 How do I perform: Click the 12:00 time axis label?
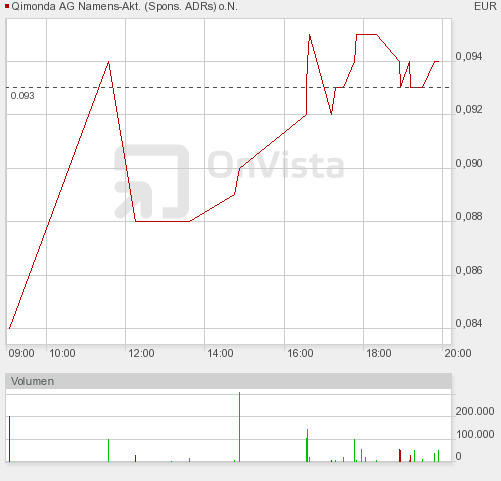[141, 353]
